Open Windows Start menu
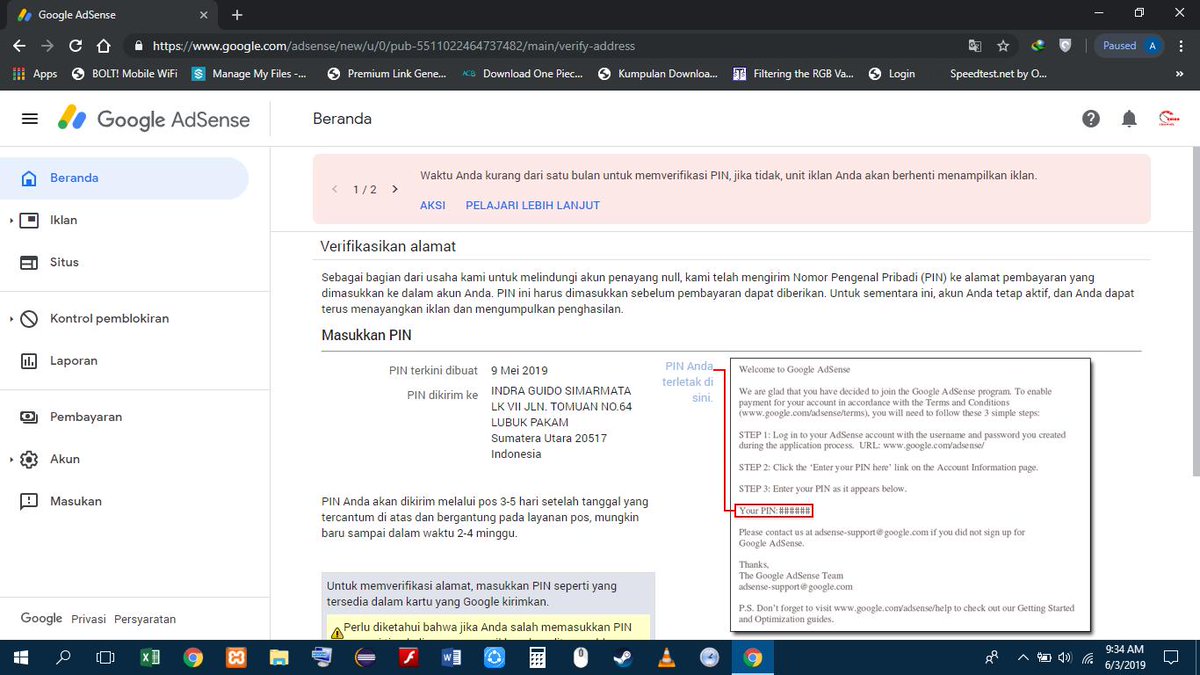 point(21,658)
